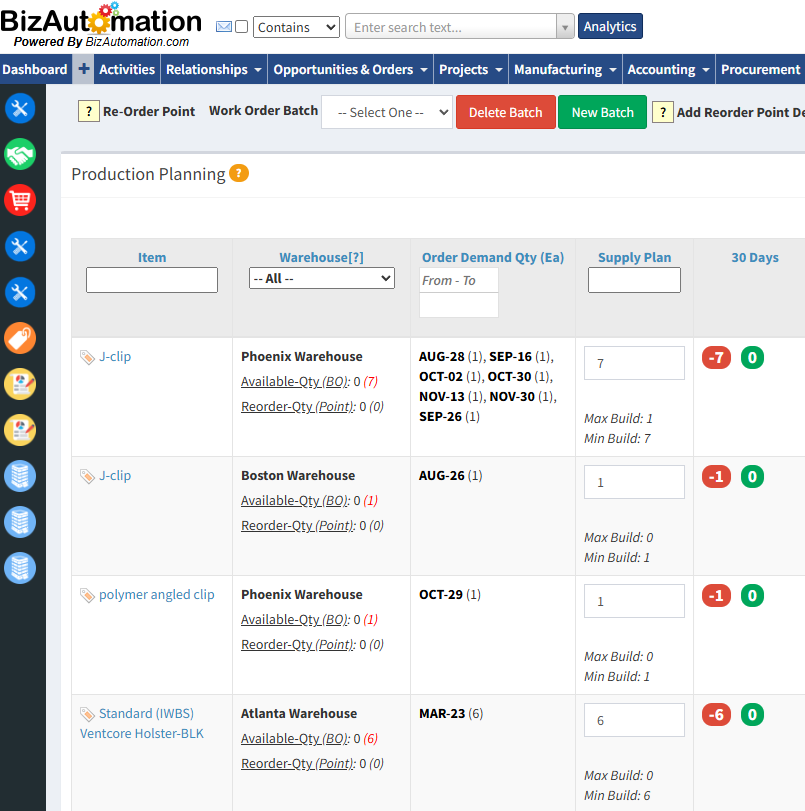
Task: Open the red shopping cart sidebar icon
Action: point(20,200)
